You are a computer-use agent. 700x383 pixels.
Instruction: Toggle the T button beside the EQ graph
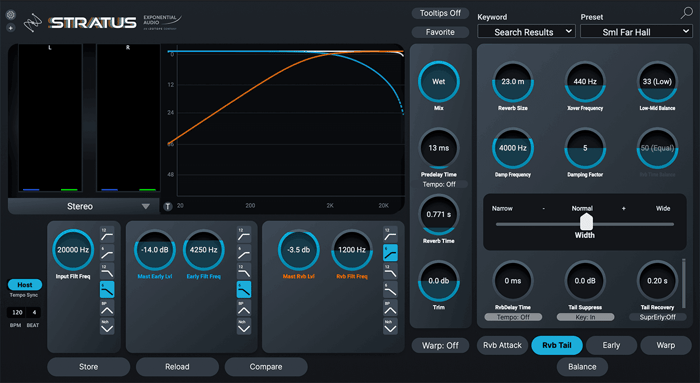click(167, 206)
